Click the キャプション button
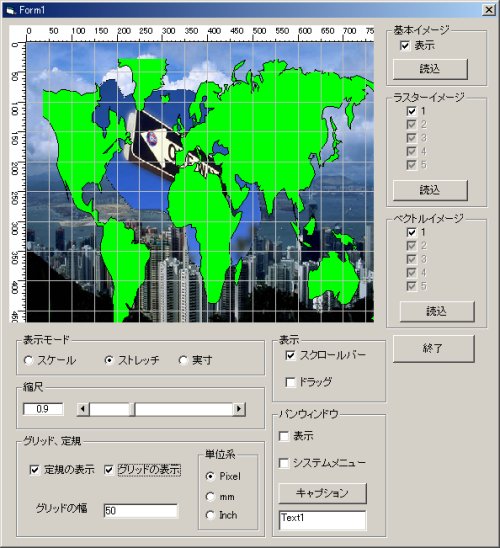The width and height of the screenshot is (500, 548). pyautogui.click(x=323, y=493)
